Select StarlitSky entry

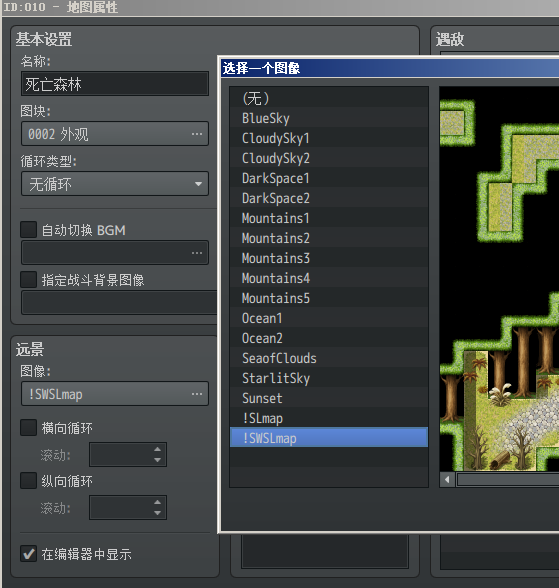tap(329, 378)
